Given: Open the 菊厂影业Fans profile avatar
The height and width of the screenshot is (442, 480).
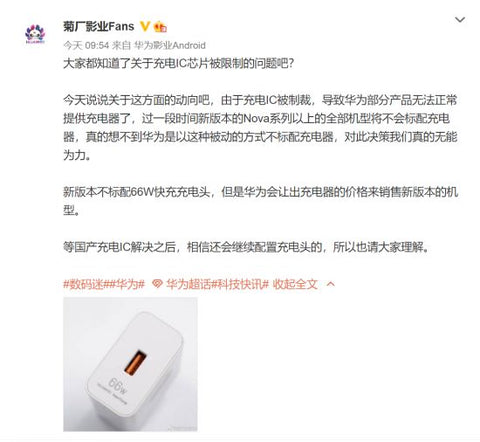Looking at the screenshot, I should (x=35, y=34).
